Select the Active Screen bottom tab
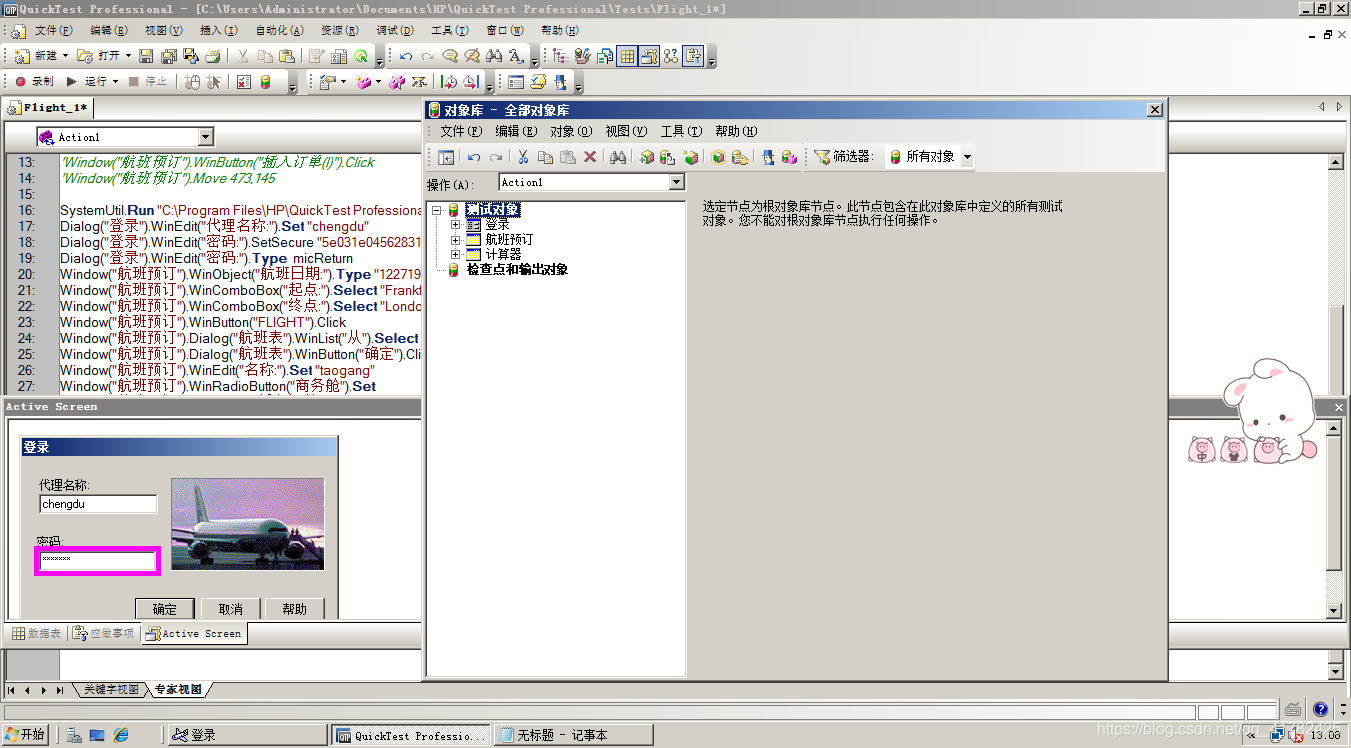 [x=192, y=634]
